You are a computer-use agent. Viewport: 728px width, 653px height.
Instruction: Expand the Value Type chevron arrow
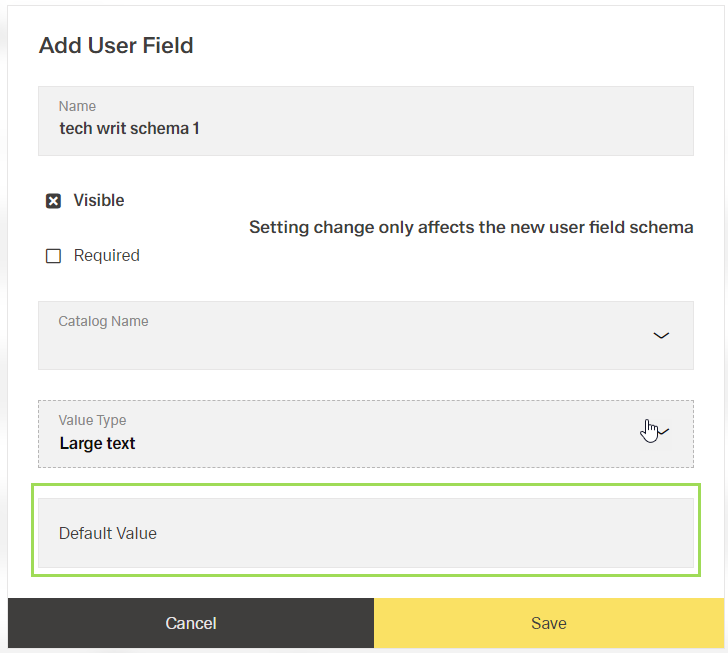(x=662, y=431)
